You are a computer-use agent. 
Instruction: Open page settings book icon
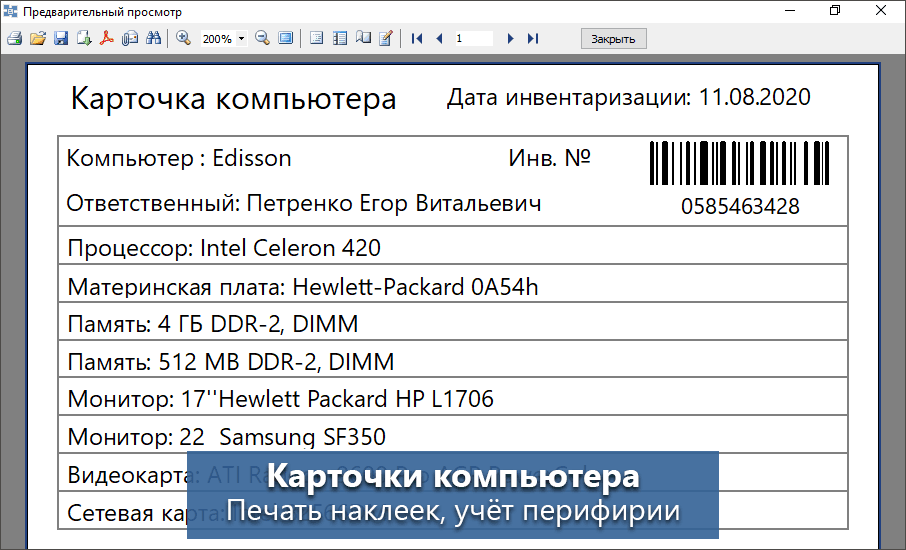[x=363, y=39]
